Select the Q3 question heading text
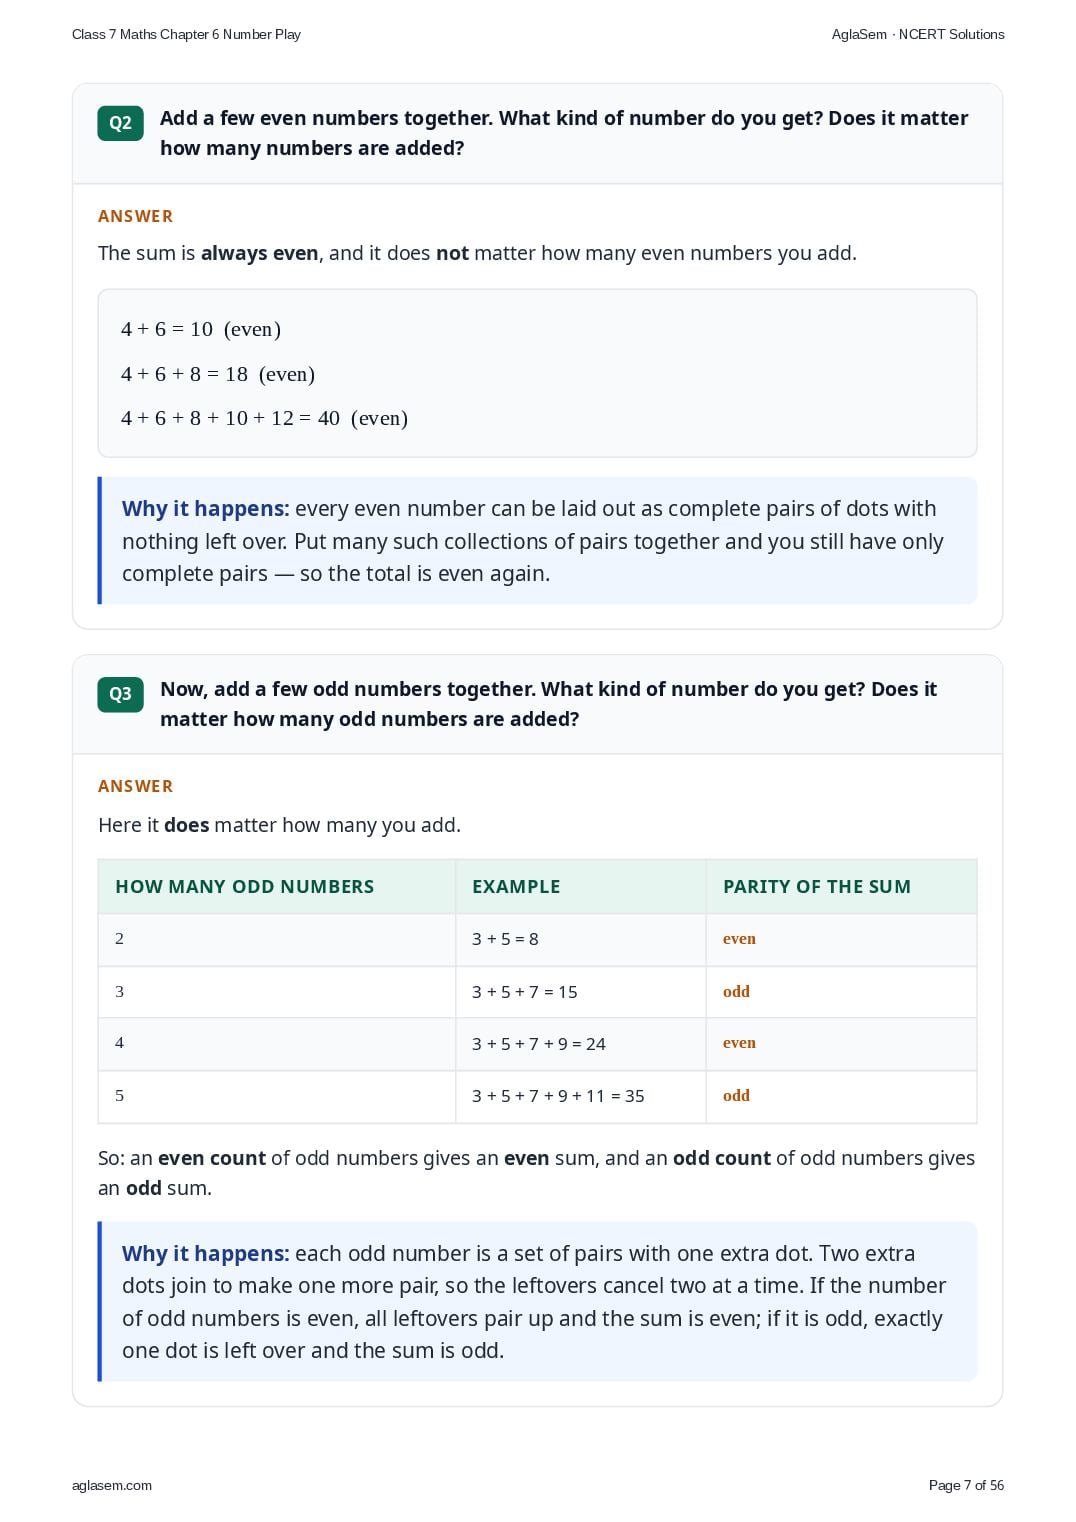This screenshot has width=1076, height=1522. click(548, 704)
